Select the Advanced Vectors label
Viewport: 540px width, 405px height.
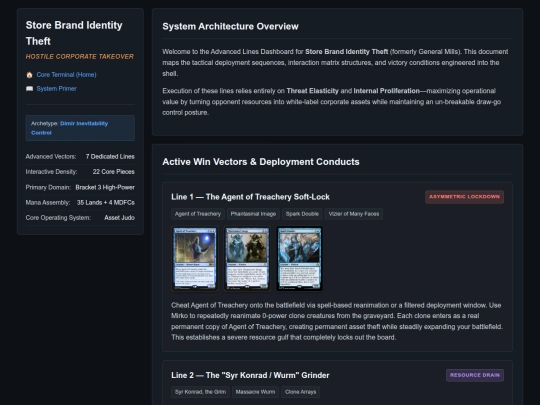coord(51,156)
